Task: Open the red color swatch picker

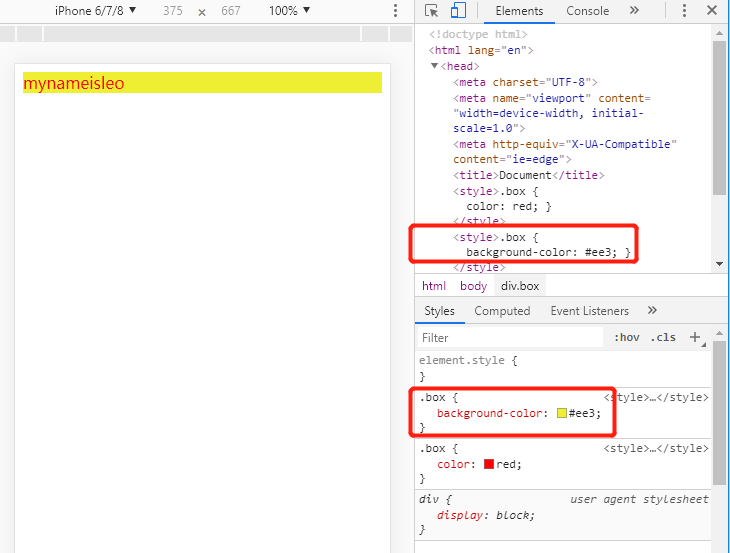Action: [x=489, y=464]
